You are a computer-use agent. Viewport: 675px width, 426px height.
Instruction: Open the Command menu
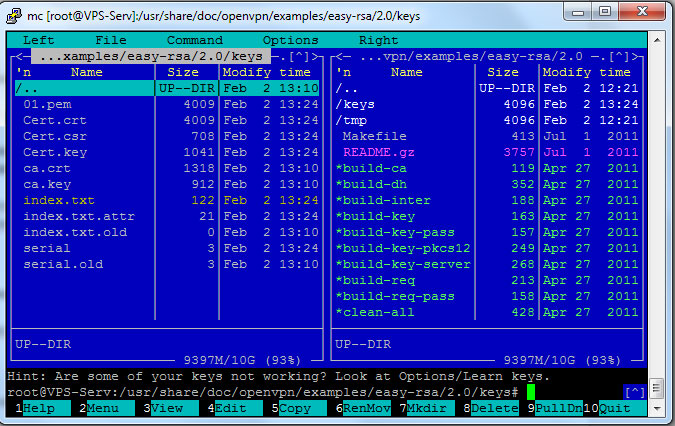click(194, 40)
